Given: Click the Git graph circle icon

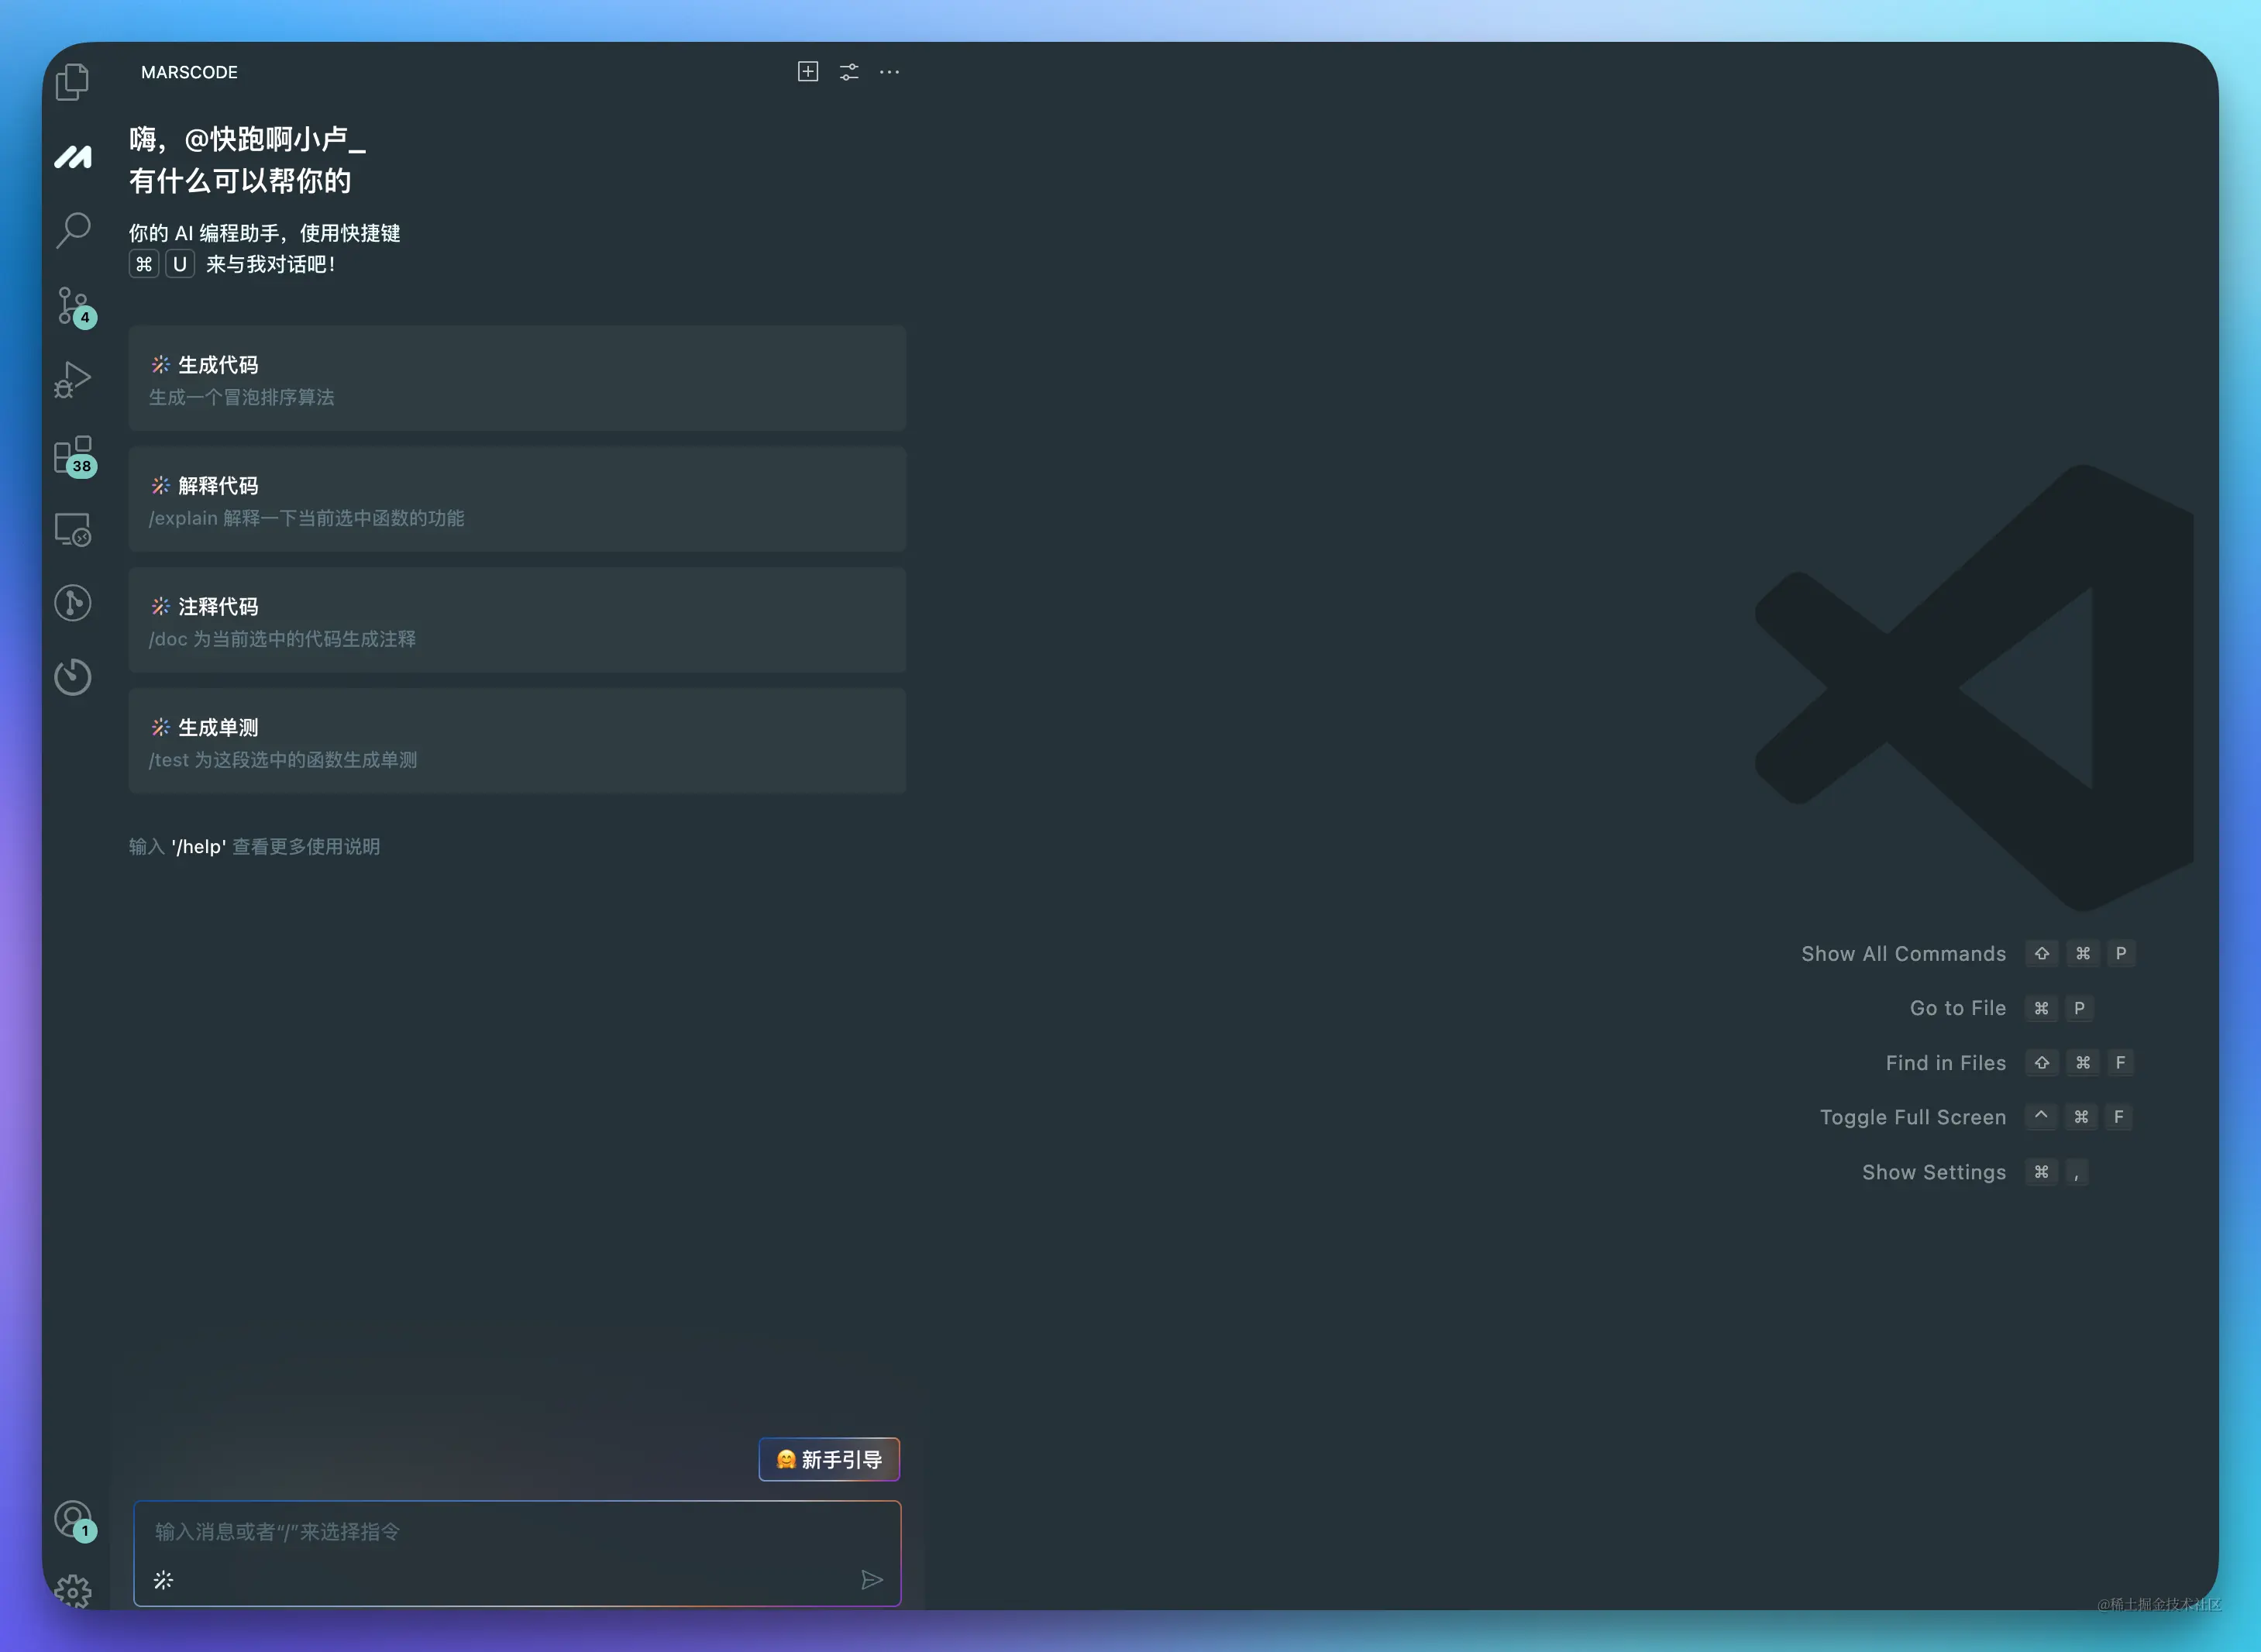Looking at the screenshot, I should coord(72,603).
